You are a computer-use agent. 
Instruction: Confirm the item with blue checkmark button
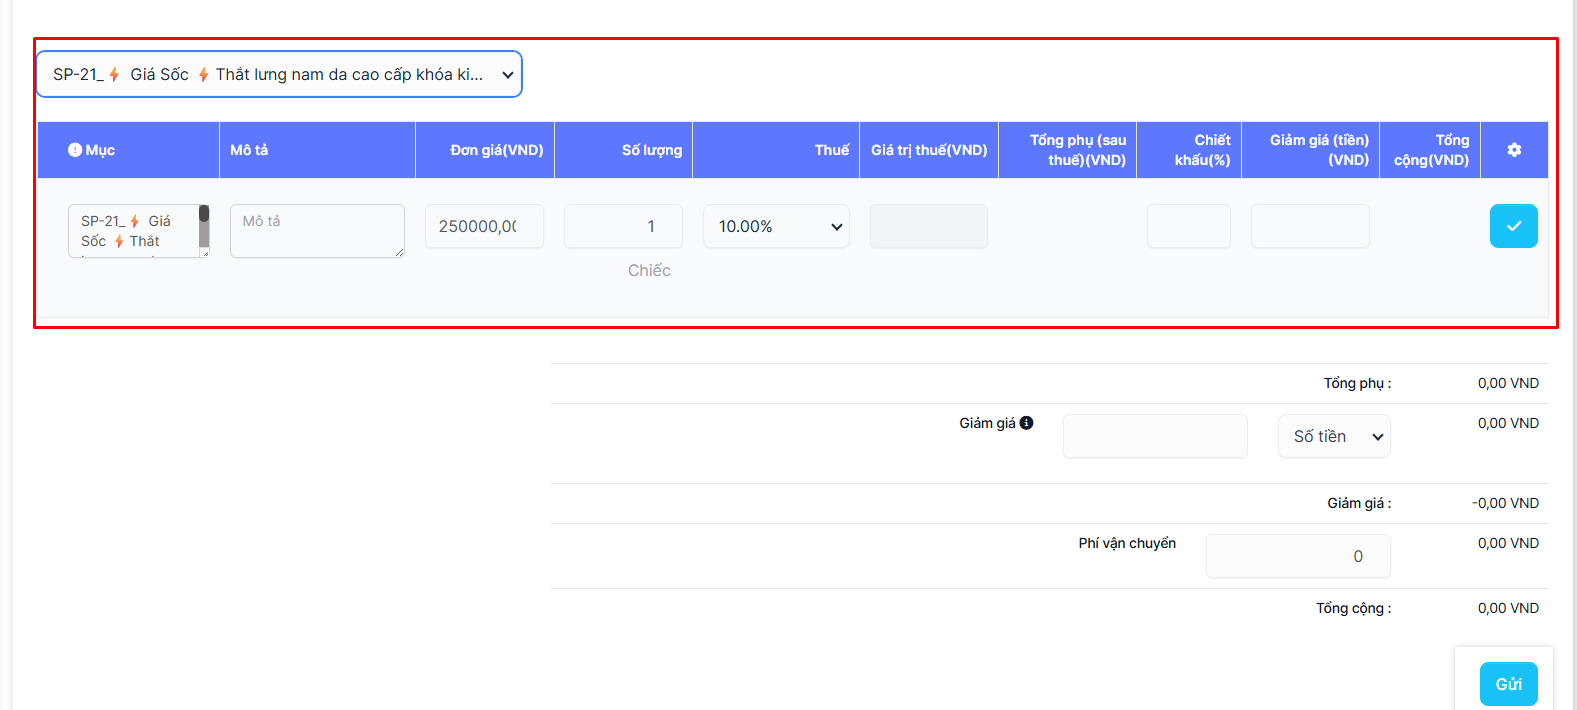1513,226
